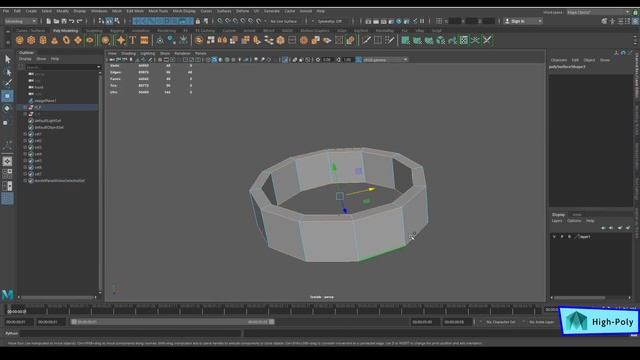The width and height of the screenshot is (640, 360).
Task: Create a polygon plane from the shelf
Action: 78,40
